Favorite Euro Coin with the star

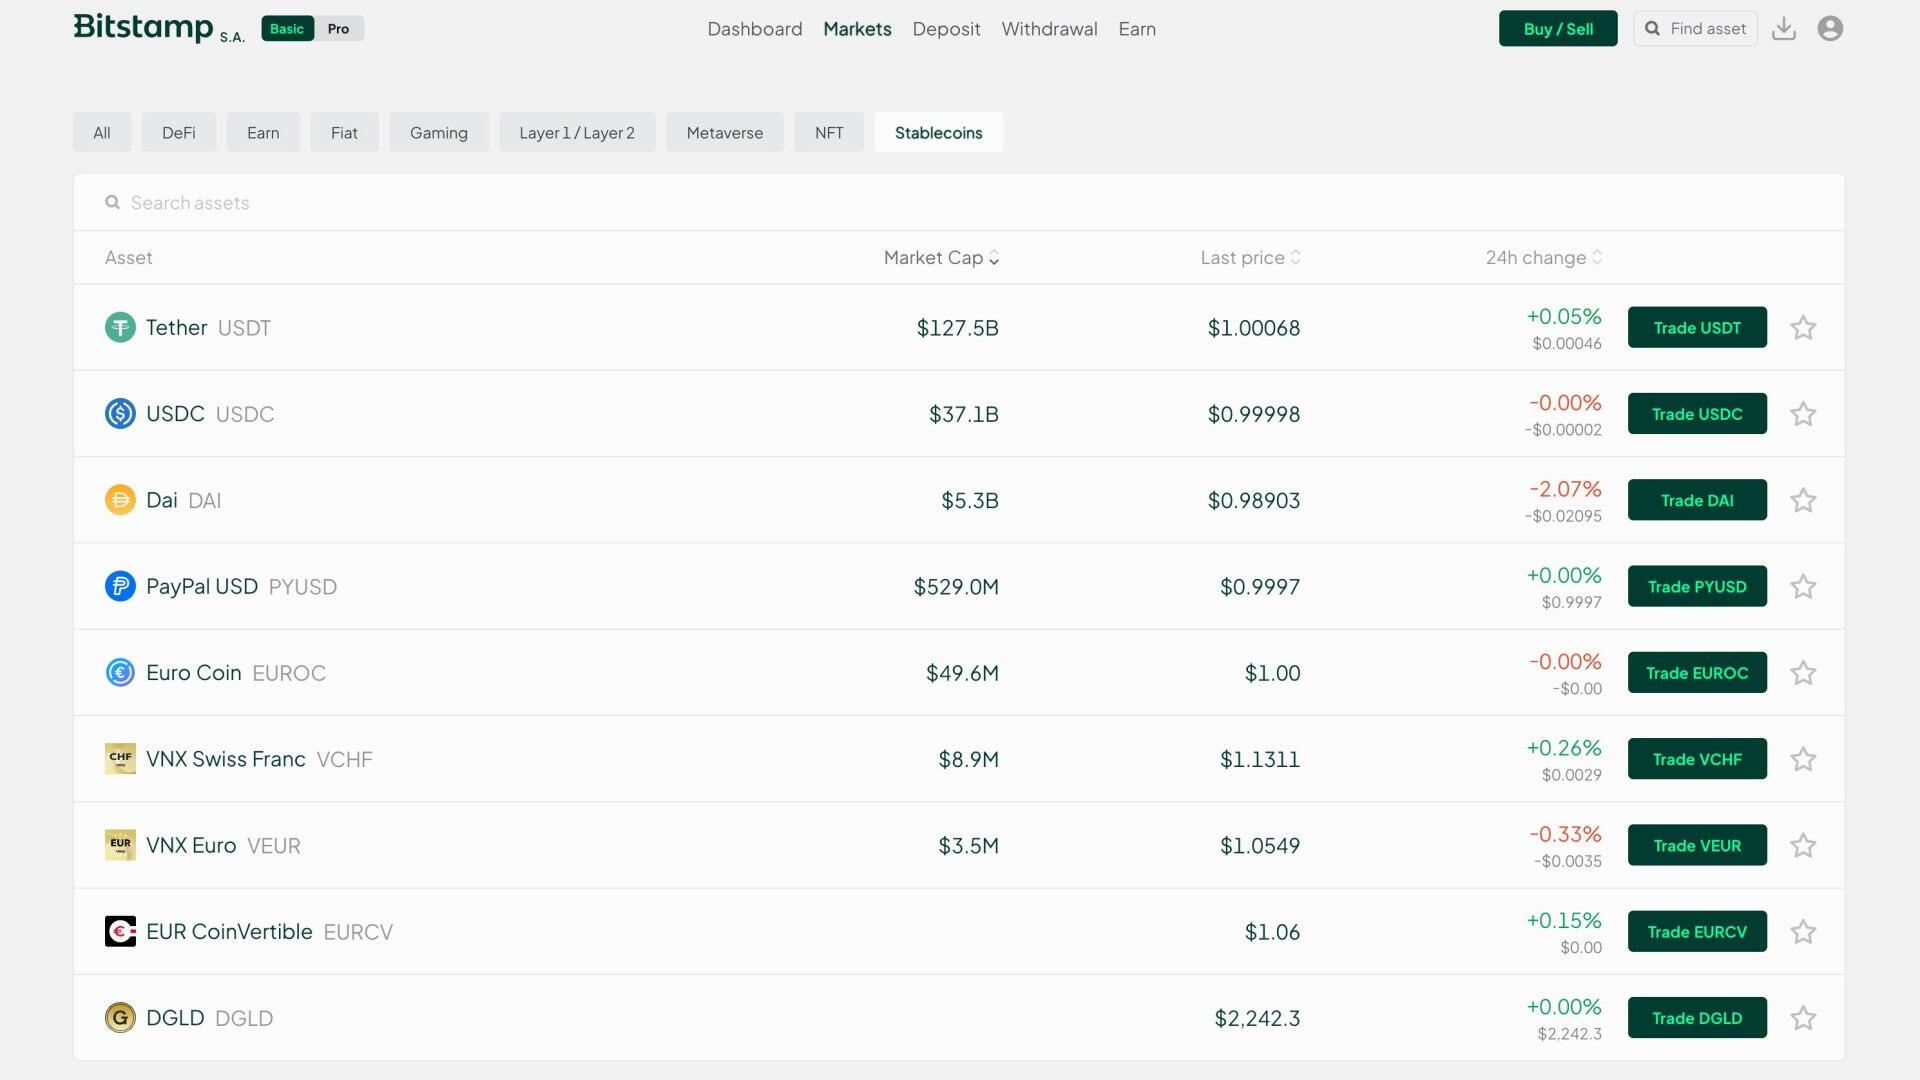(x=1803, y=672)
